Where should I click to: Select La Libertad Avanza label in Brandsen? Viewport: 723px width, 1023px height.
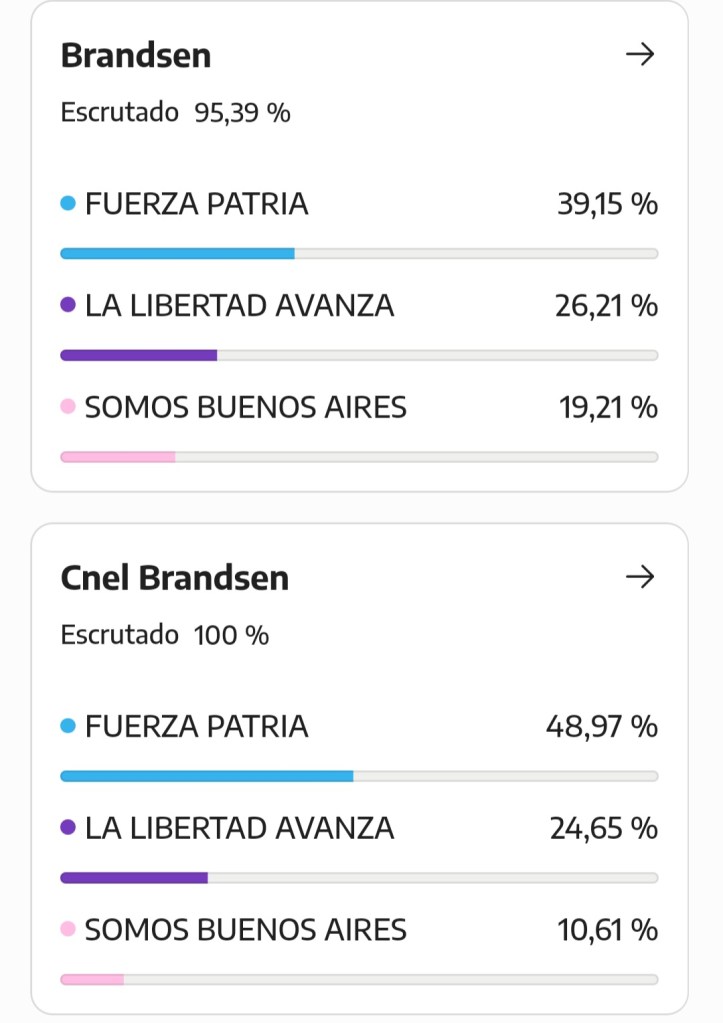point(240,305)
